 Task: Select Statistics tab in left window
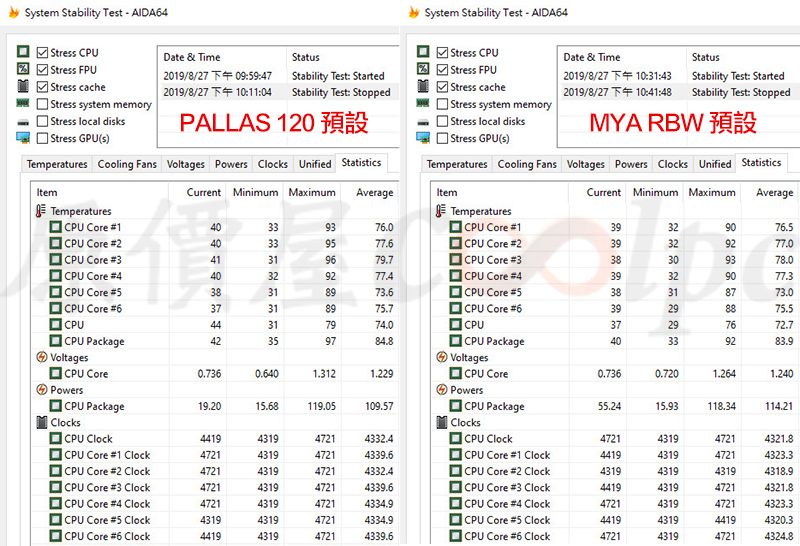tap(361, 163)
